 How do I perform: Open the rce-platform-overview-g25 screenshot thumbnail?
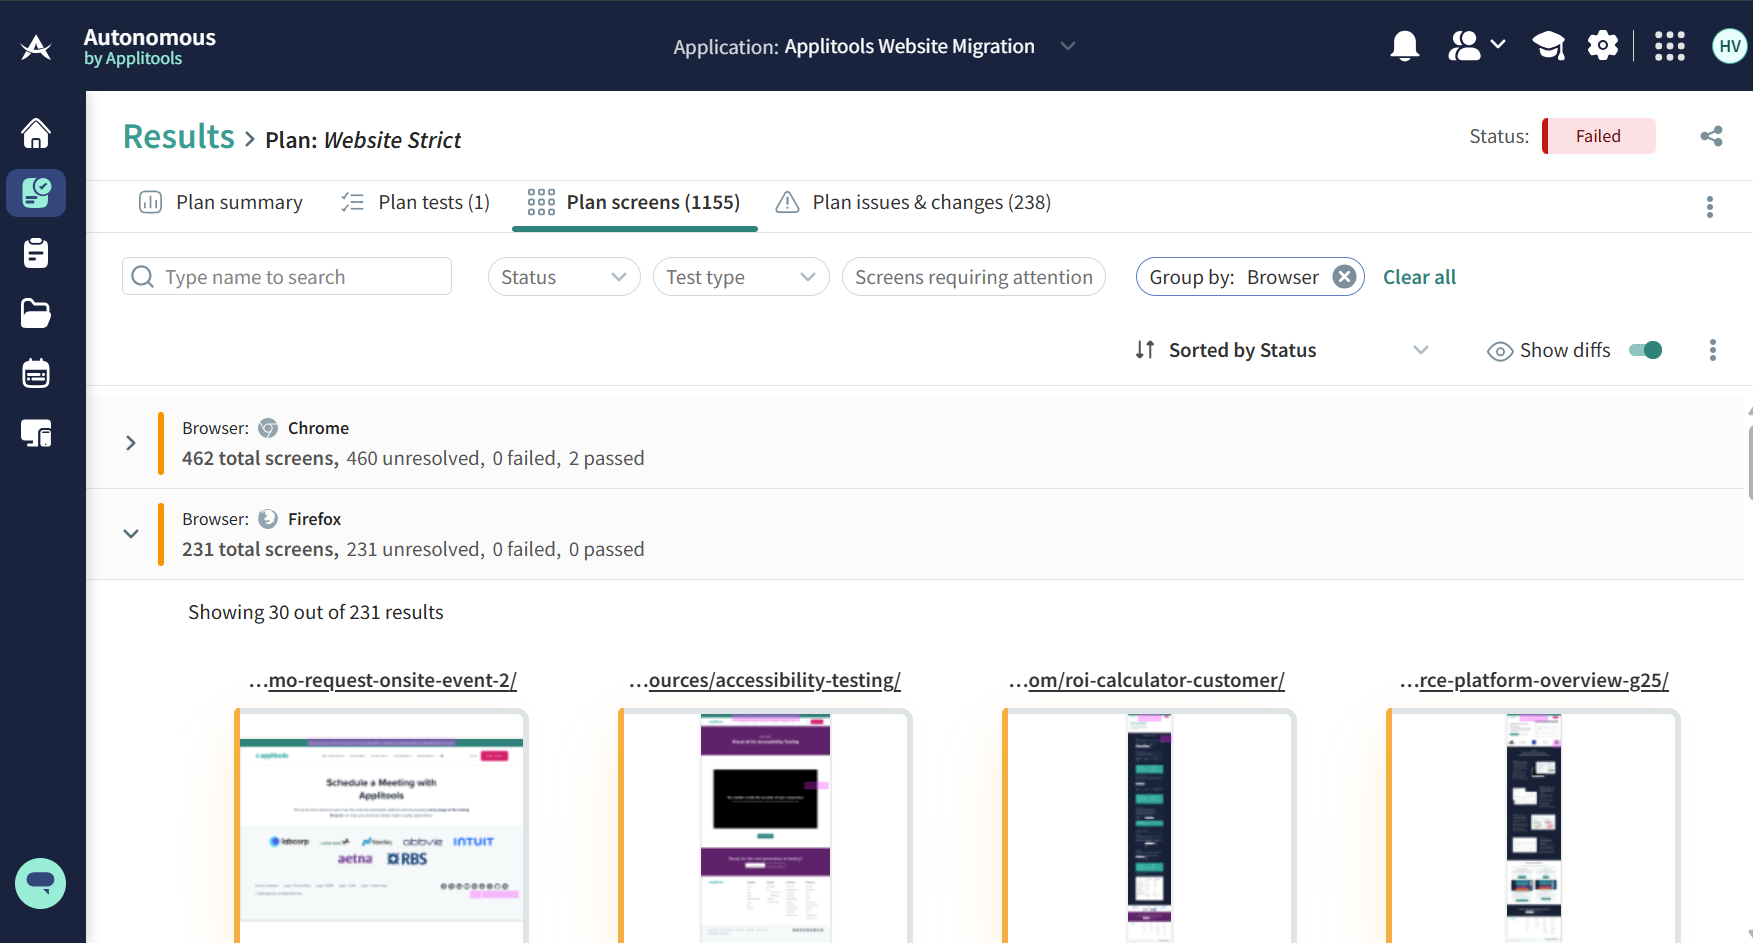coord(1533,826)
